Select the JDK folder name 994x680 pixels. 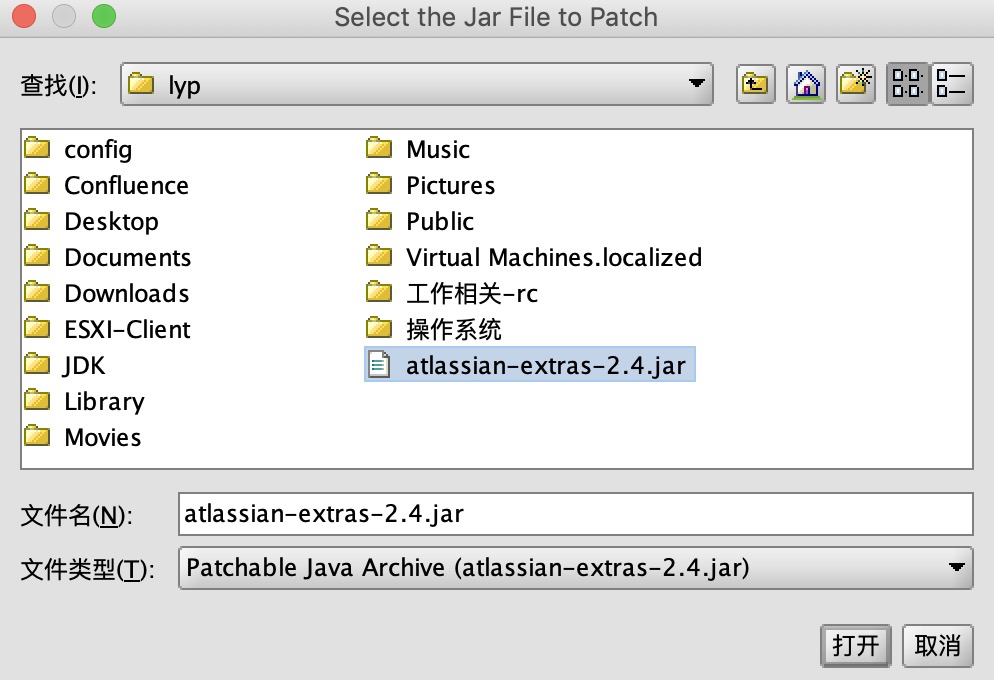(x=84, y=366)
